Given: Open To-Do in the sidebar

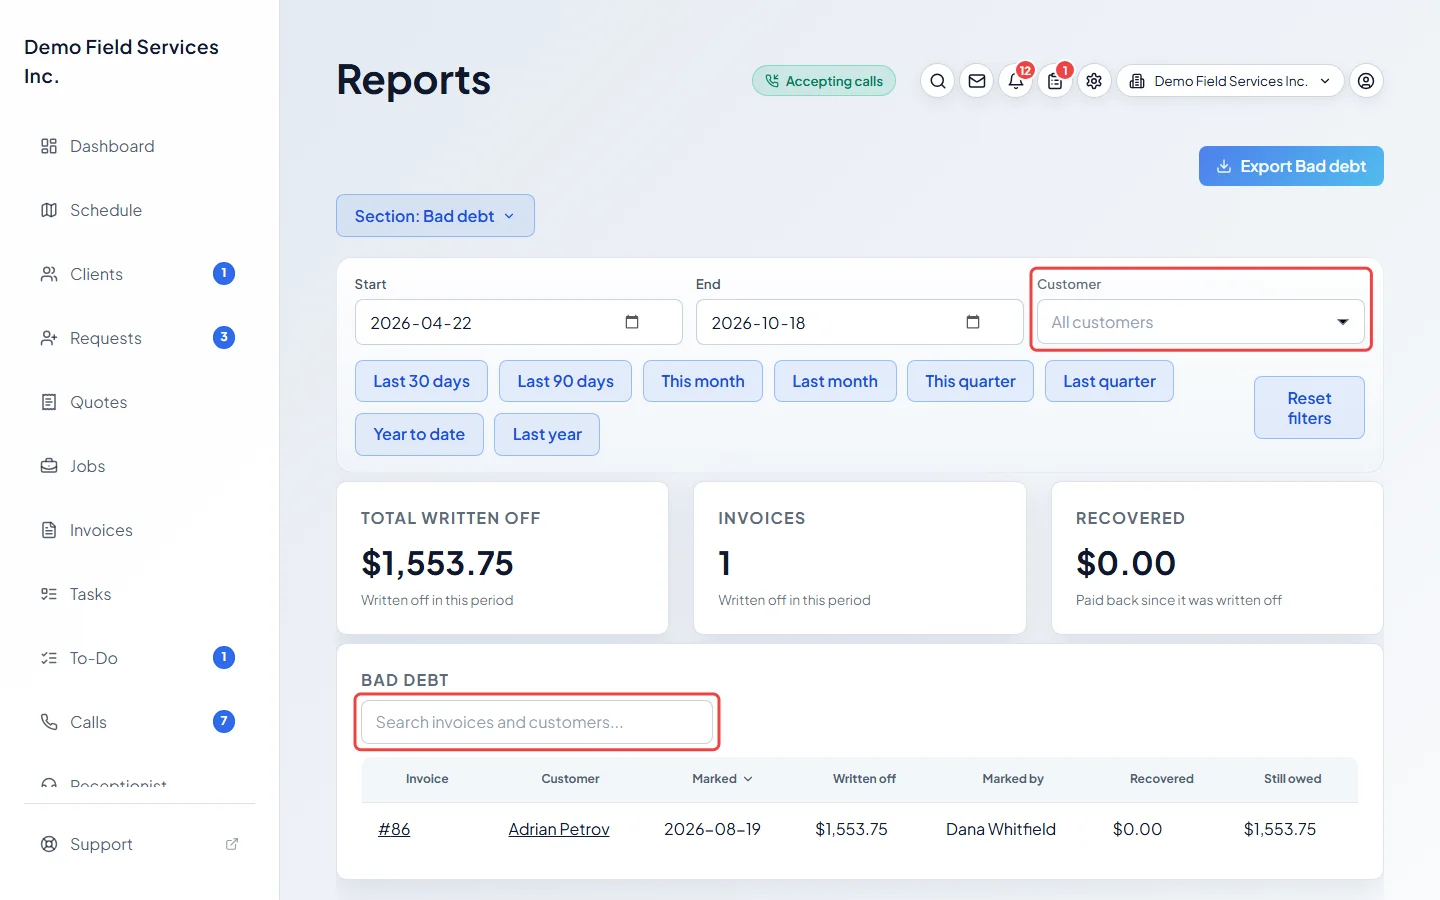Looking at the screenshot, I should click(138, 658).
